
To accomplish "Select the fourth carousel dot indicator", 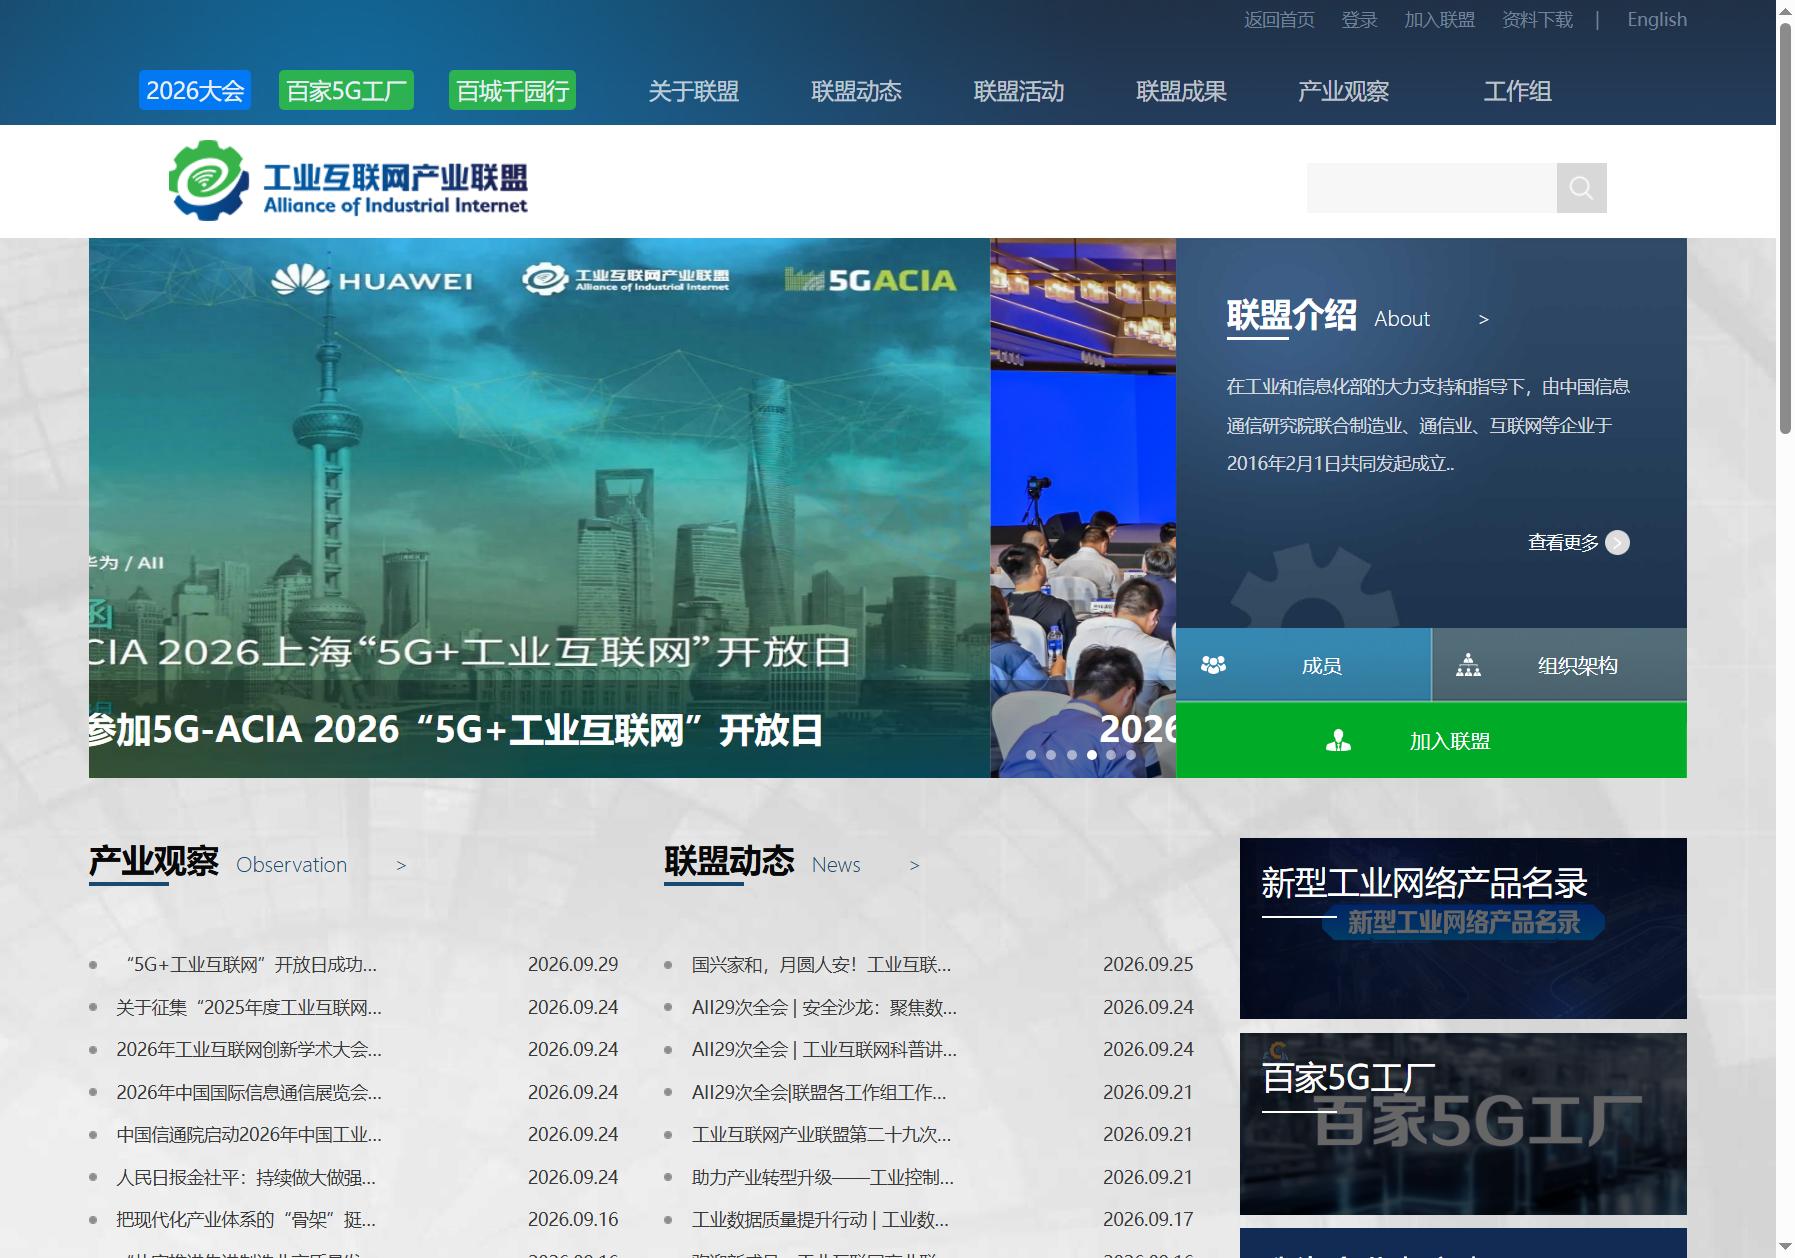I will pyautogui.click(x=1091, y=755).
